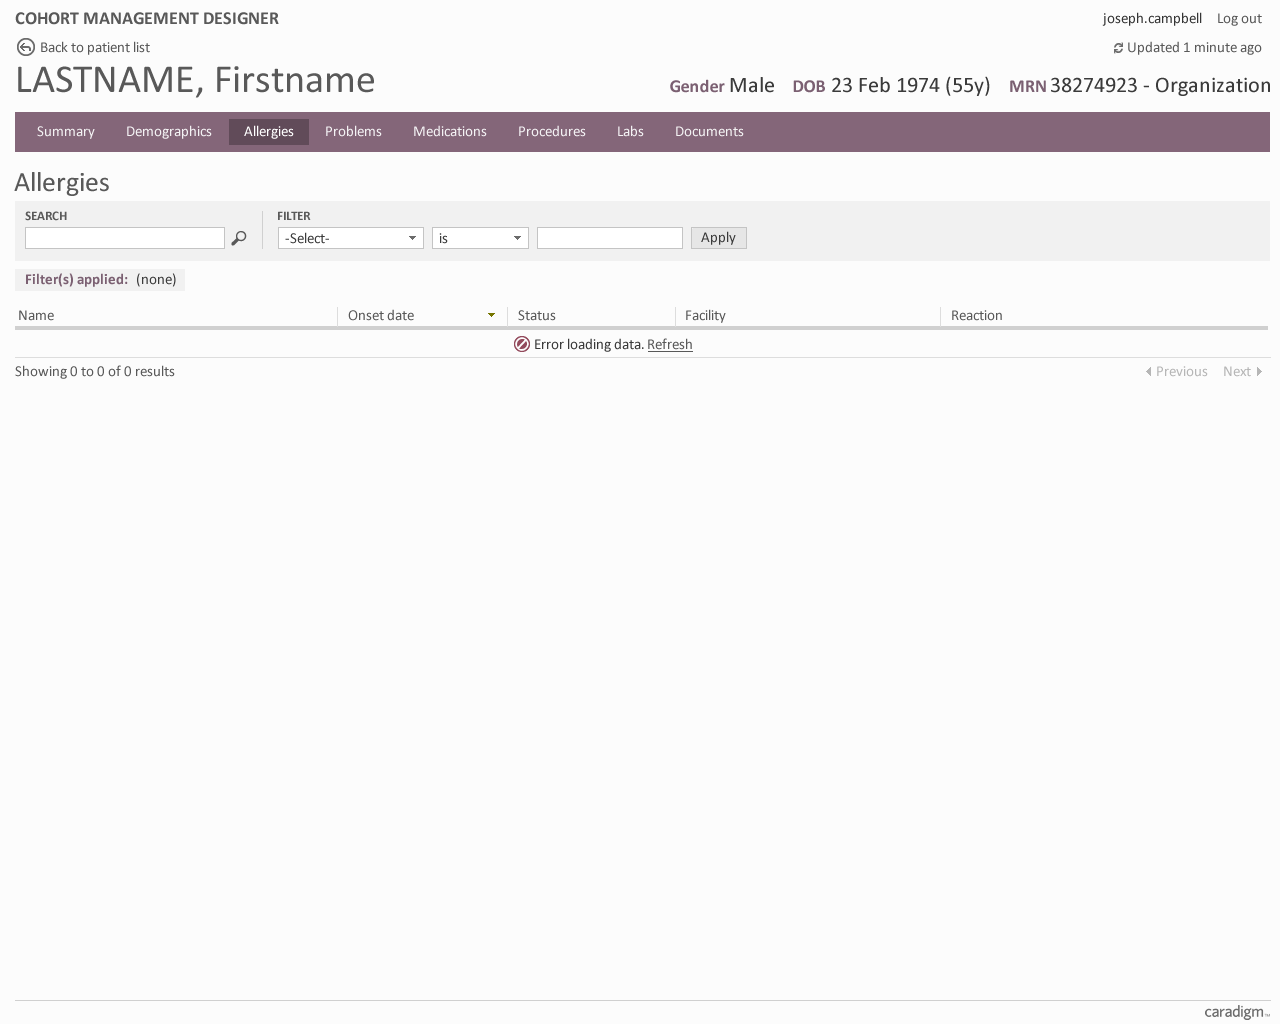
Task: Open the 'is' operator dropdown
Action: (x=480, y=238)
